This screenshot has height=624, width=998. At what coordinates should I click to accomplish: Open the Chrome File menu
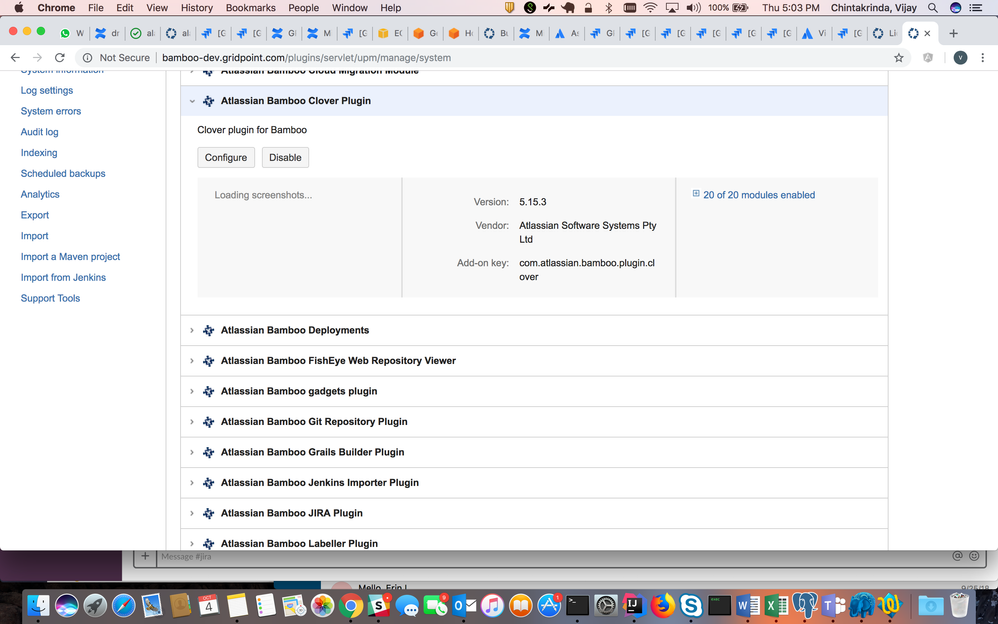95,8
